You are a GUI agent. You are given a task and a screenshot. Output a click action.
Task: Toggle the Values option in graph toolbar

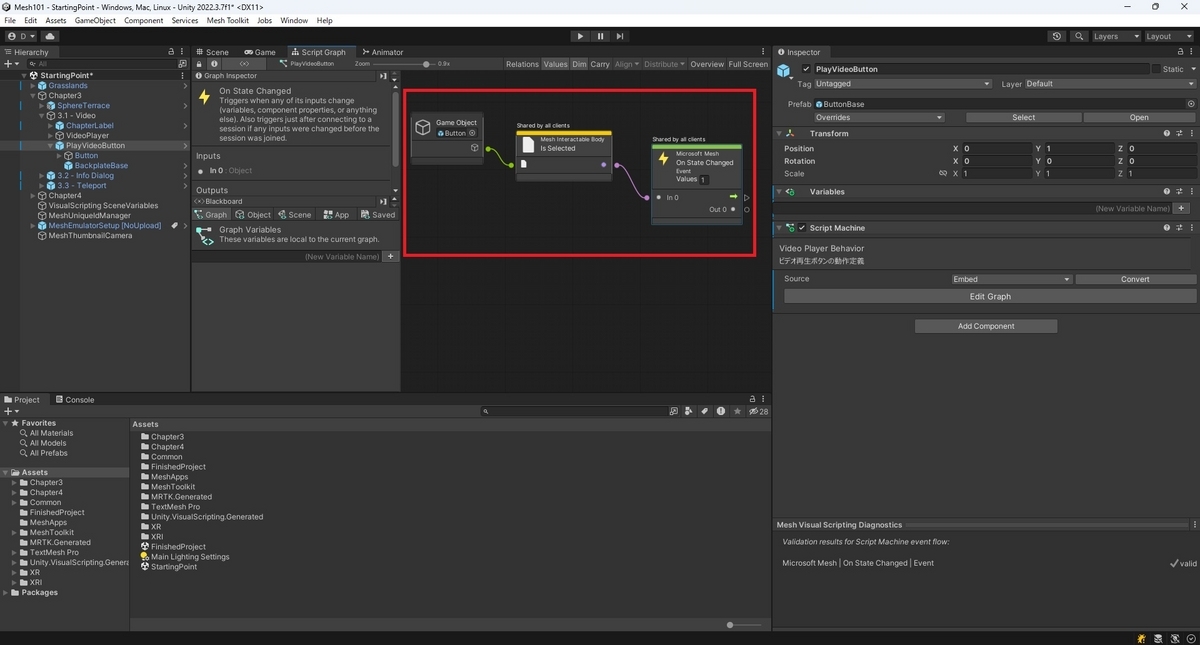tap(555, 64)
